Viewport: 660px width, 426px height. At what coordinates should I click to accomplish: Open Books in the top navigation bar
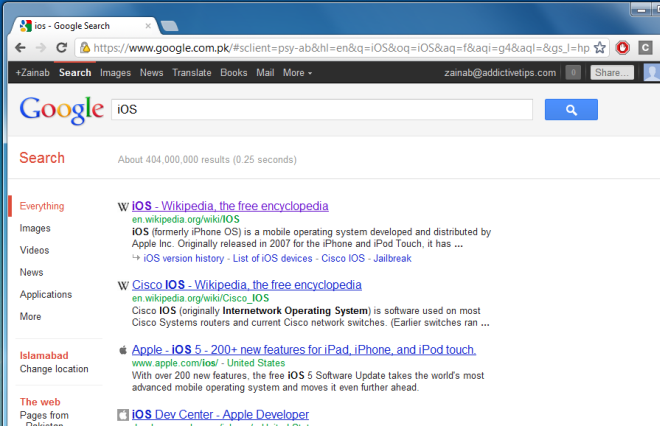tap(234, 73)
